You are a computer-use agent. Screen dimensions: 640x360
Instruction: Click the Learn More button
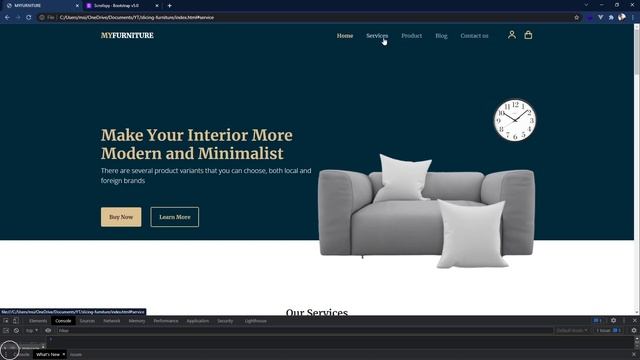[175, 217]
